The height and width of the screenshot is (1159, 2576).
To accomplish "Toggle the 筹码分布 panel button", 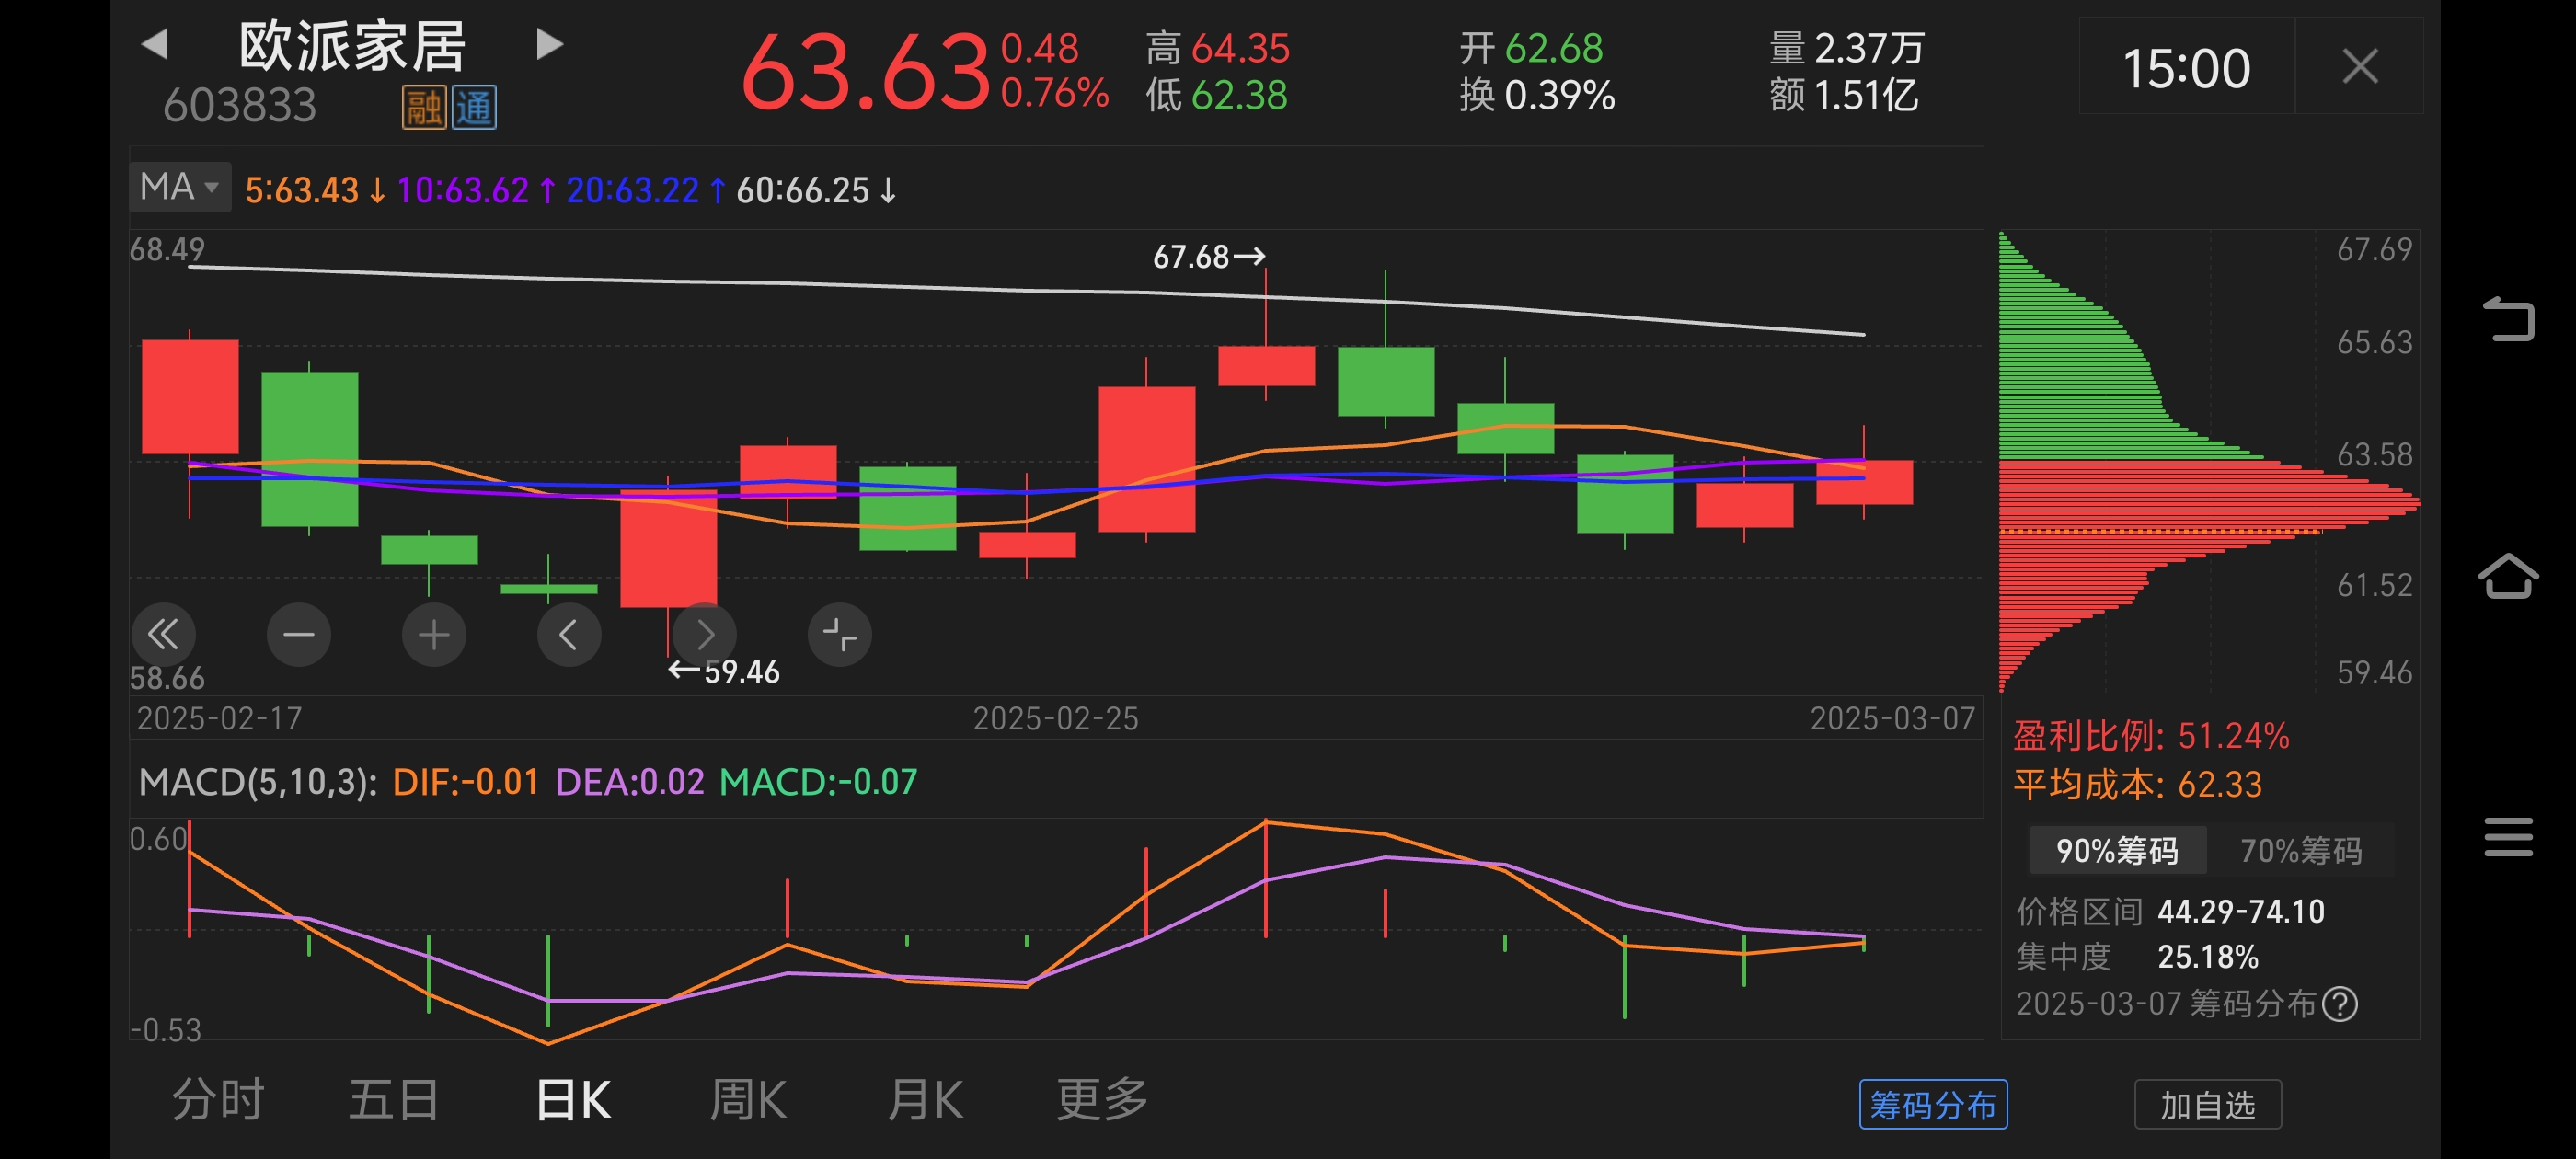I will 1932,1104.
